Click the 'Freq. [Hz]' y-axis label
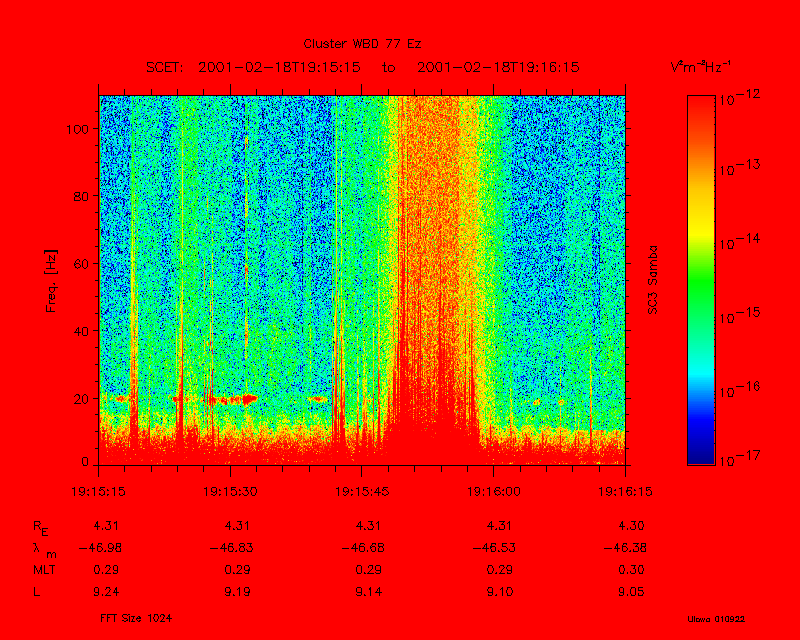 (x=51, y=282)
